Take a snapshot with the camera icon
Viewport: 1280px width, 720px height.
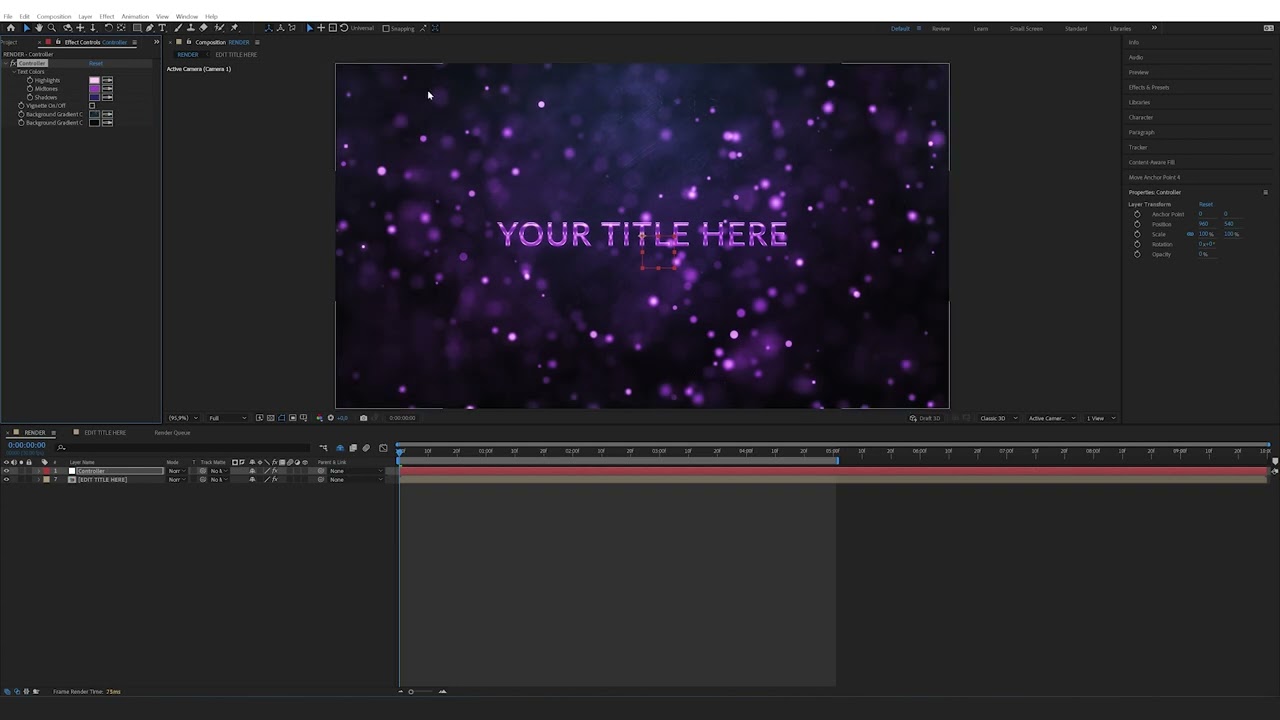tap(363, 418)
